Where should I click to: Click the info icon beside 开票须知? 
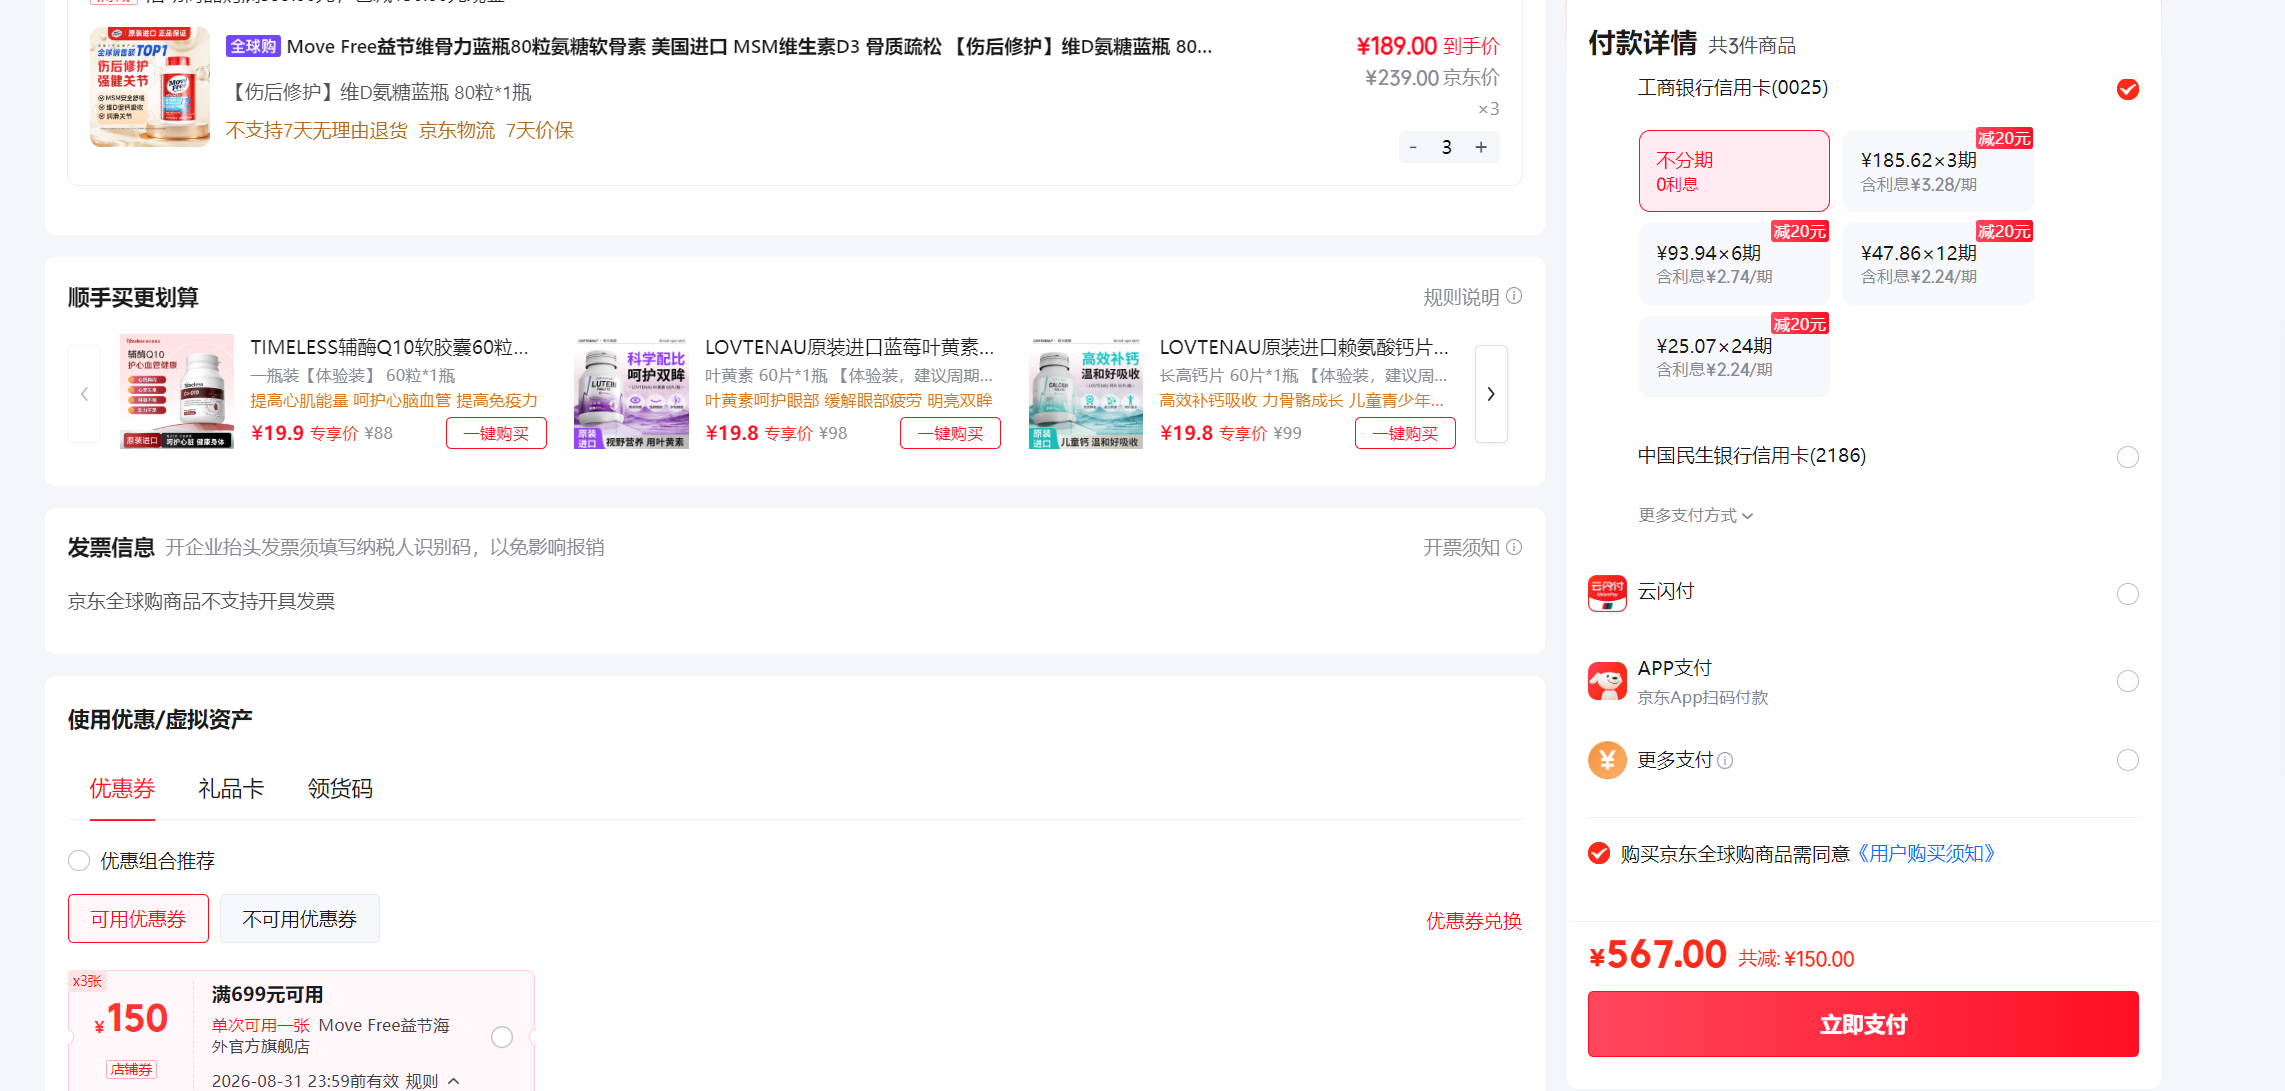click(x=1514, y=547)
